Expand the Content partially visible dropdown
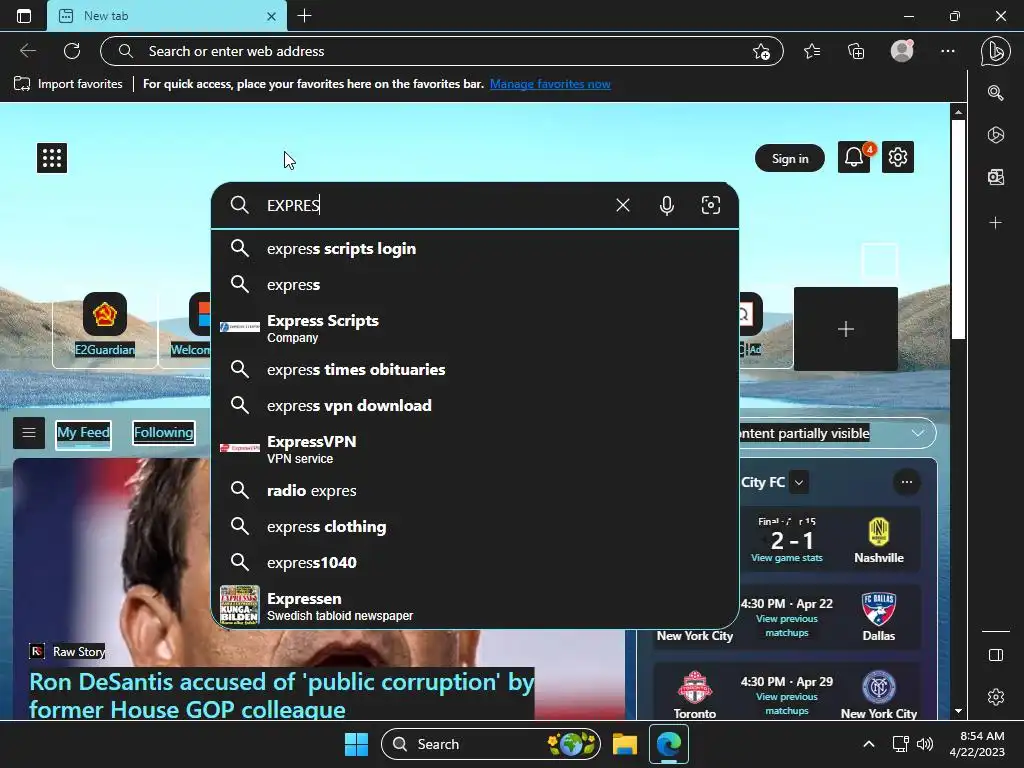The image size is (1024, 768). (x=918, y=433)
